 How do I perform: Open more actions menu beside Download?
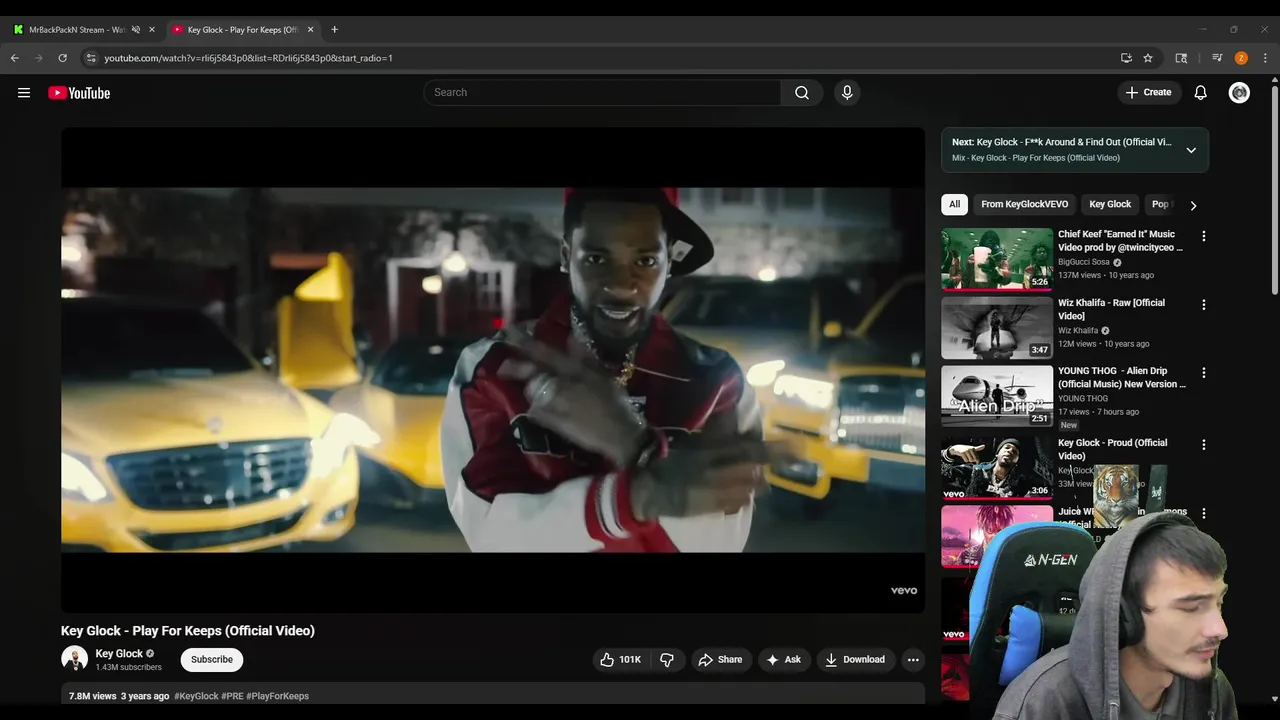(913, 660)
